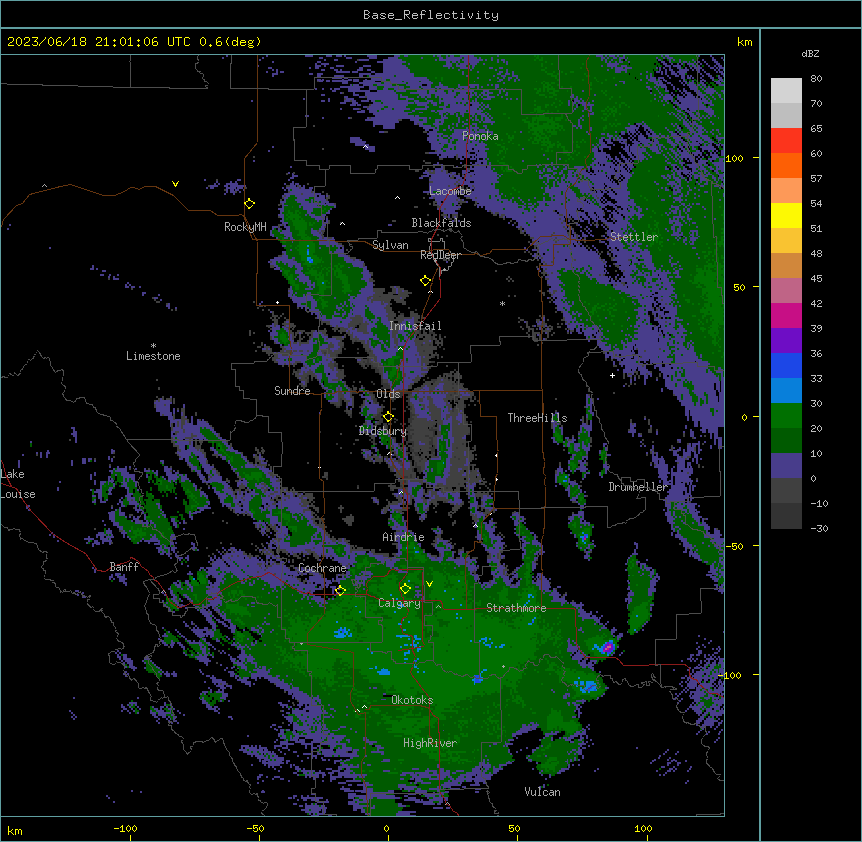
Task: Click the Innisfail city label
Action: click(415, 326)
